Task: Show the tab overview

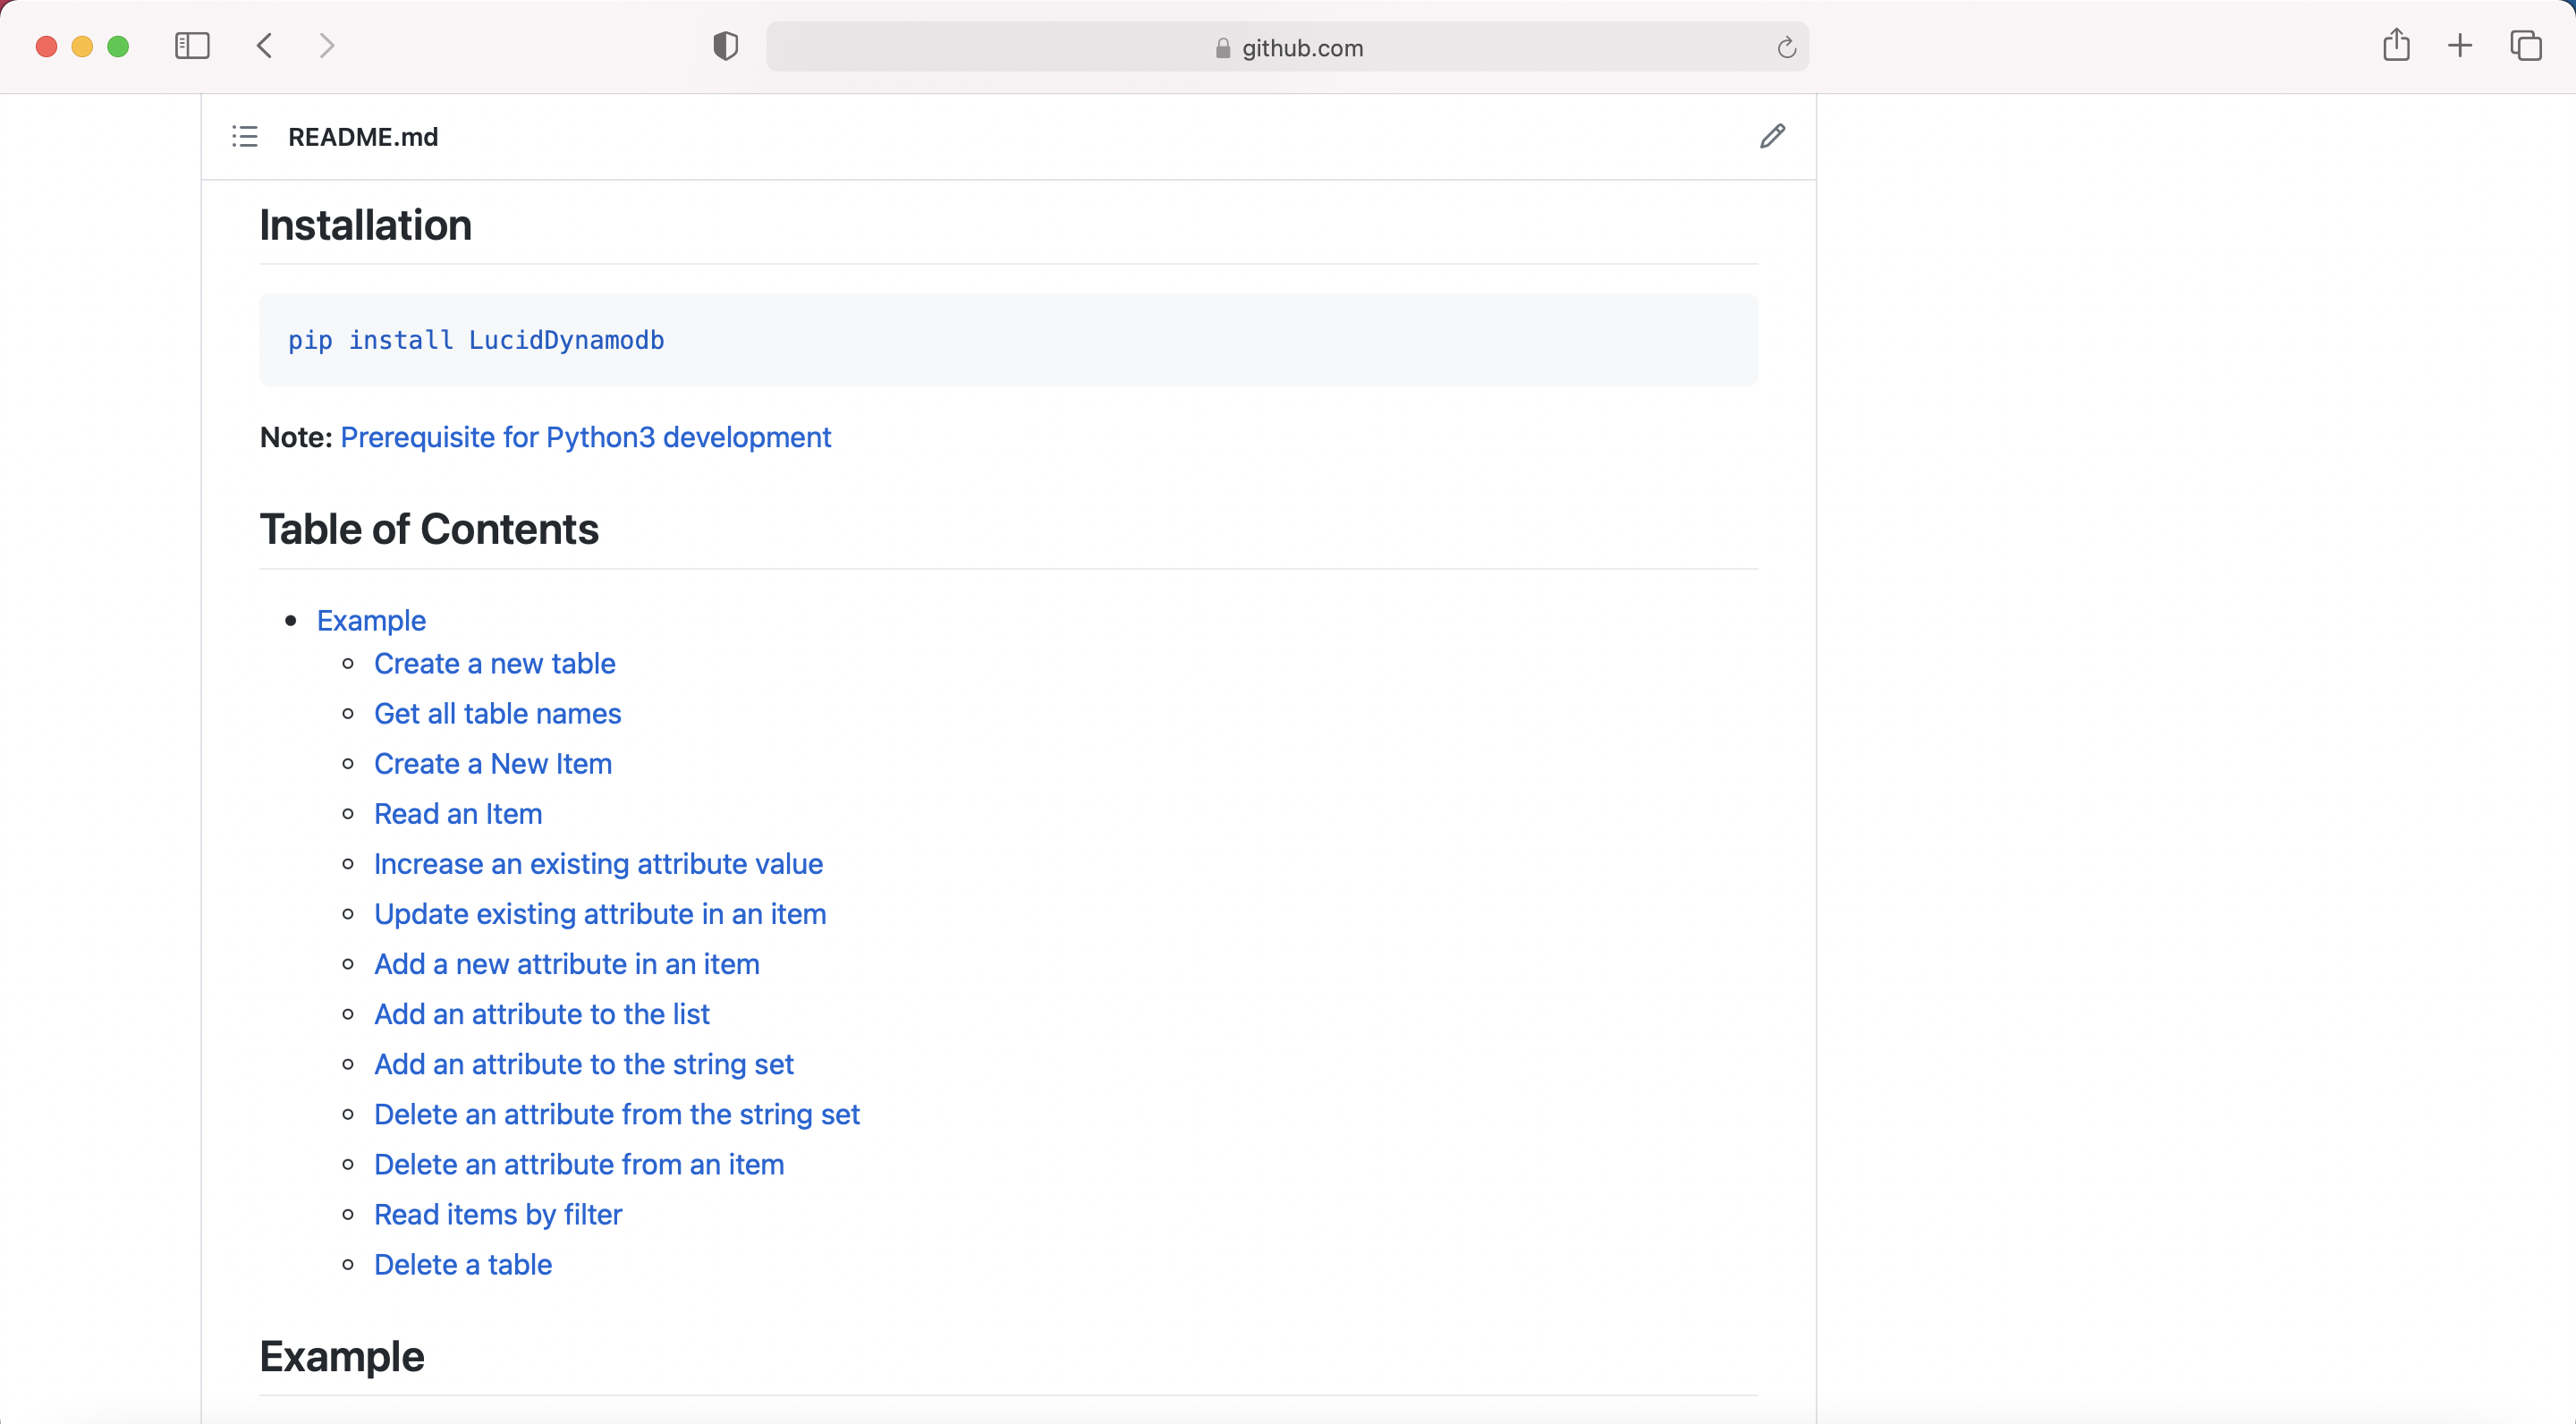Action: (2526, 46)
